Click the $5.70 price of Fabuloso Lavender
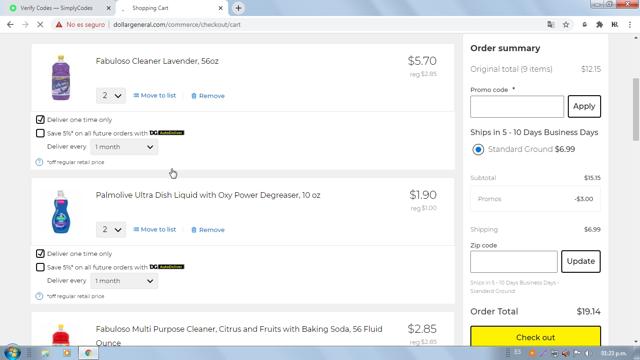 422,61
